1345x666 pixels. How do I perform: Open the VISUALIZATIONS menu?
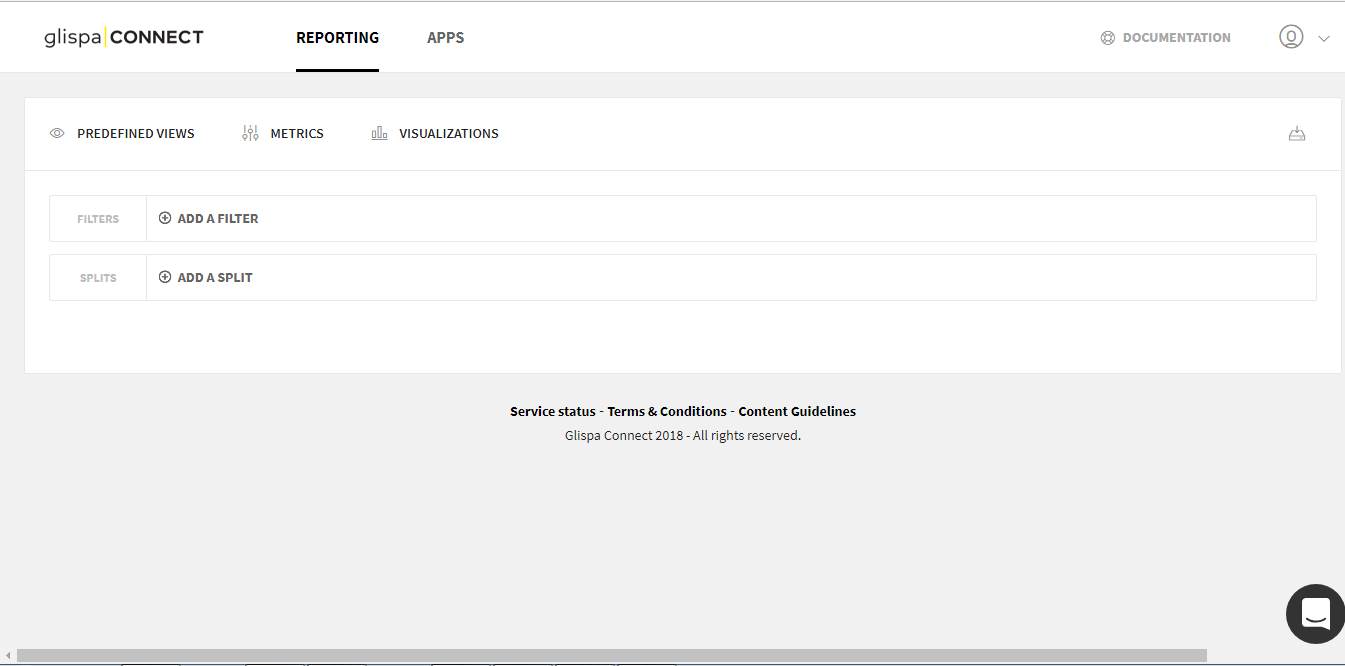pyautogui.click(x=448, y=133)
